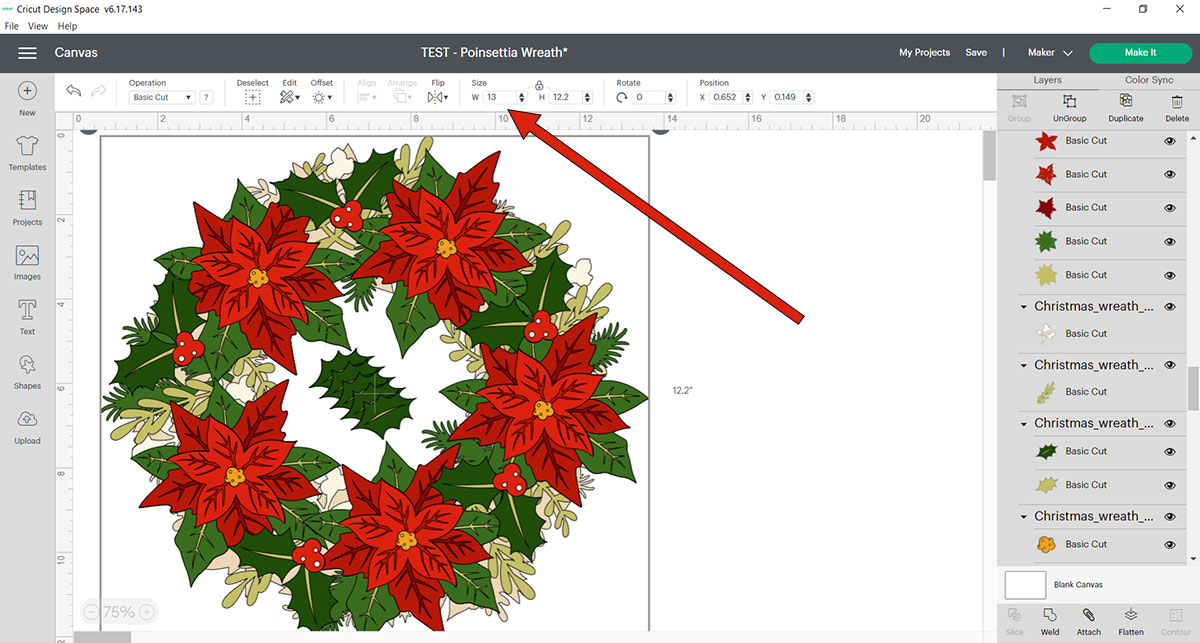Click the Position Y input field

click(x=789, y=98)
